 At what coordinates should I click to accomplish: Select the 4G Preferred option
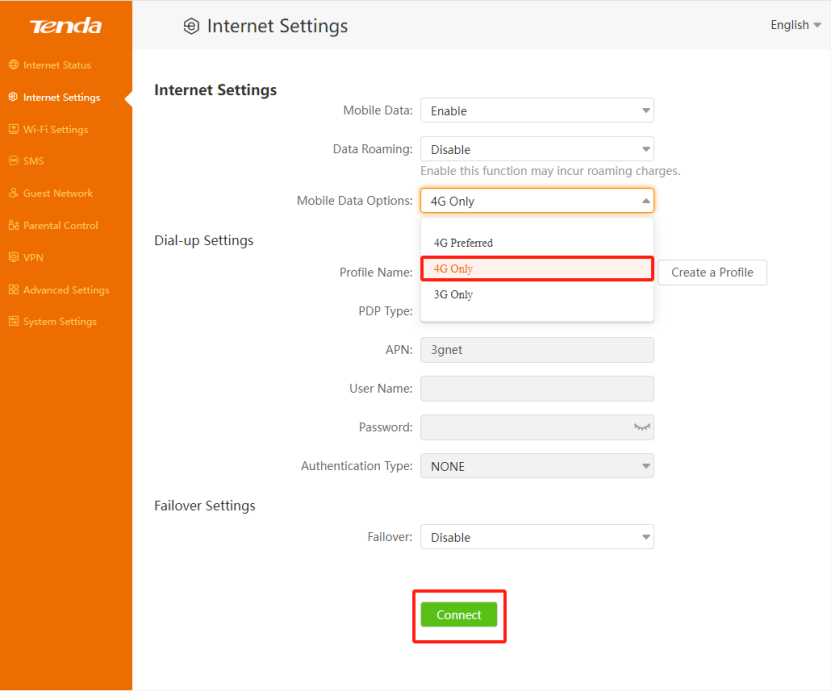pyautogui.click(x=463, y=243)
